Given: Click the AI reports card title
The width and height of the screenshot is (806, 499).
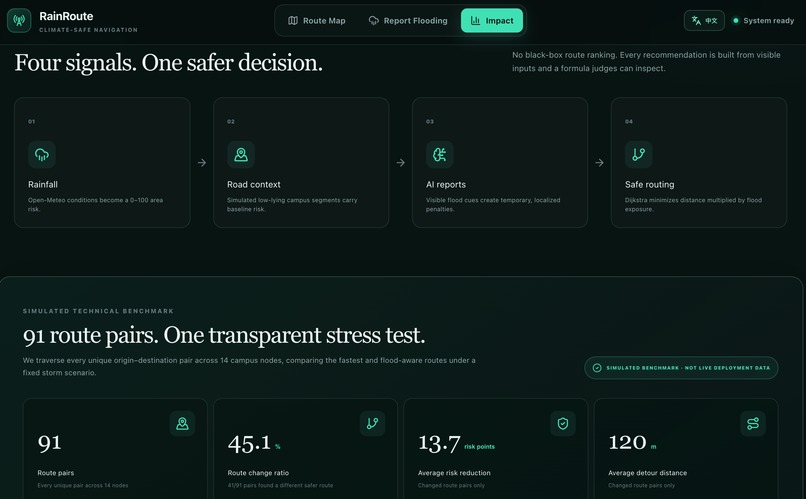Looking at the screenshot, I should (446, 184).
